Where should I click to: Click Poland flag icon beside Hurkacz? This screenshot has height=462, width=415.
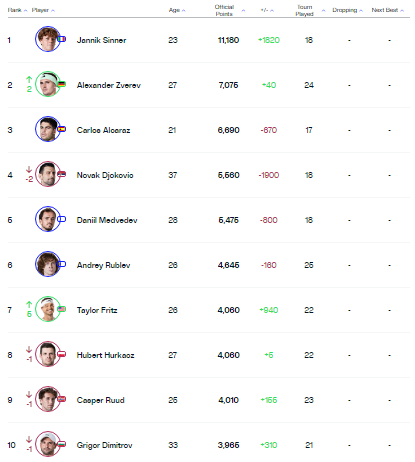pyautogui.click(x=61, y=354)
